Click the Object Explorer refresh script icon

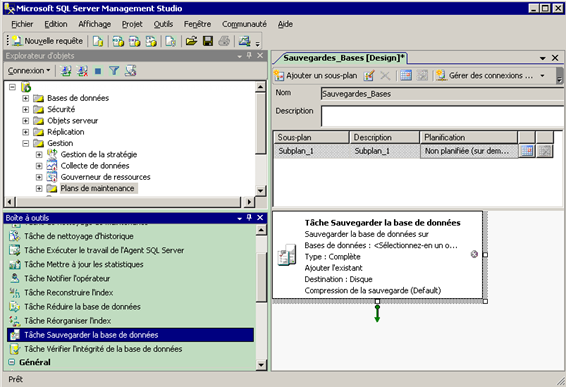(x=130, y=71)
